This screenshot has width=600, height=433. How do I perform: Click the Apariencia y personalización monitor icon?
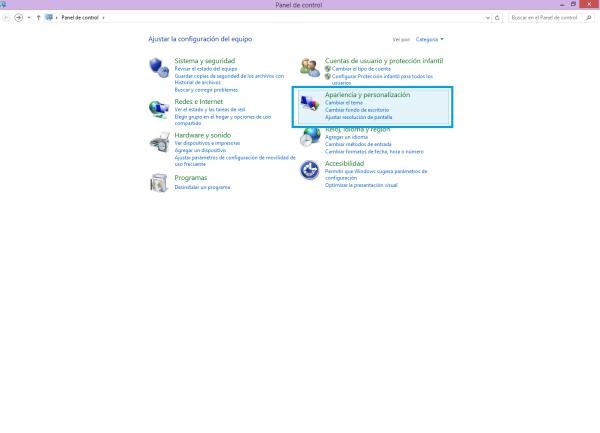tap(310, 105)
